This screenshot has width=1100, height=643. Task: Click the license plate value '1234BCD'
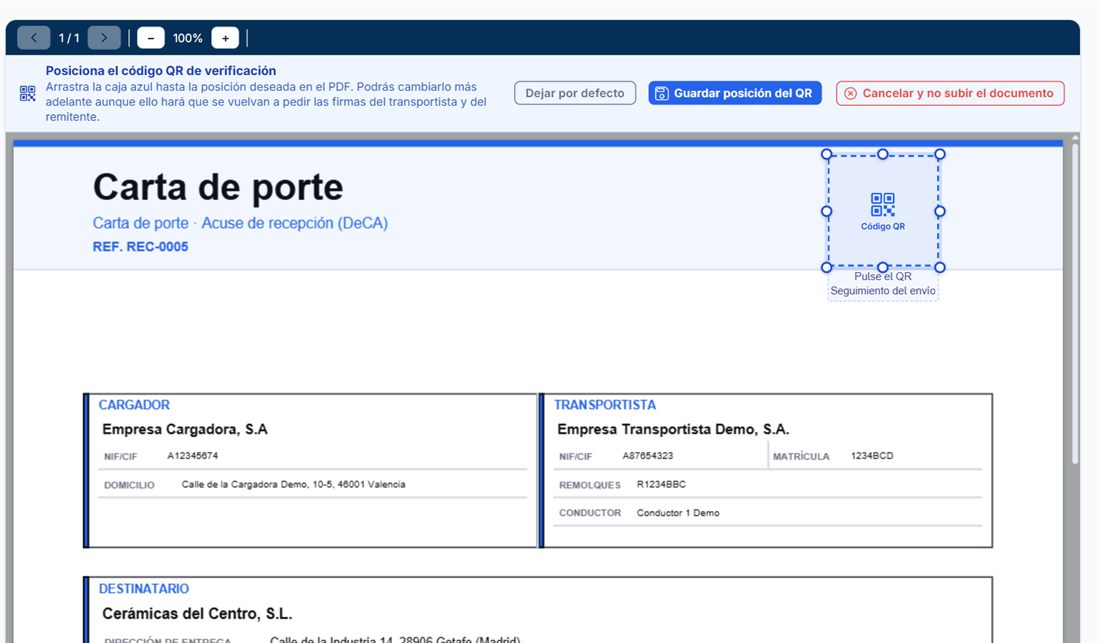(x=872, y=456)
